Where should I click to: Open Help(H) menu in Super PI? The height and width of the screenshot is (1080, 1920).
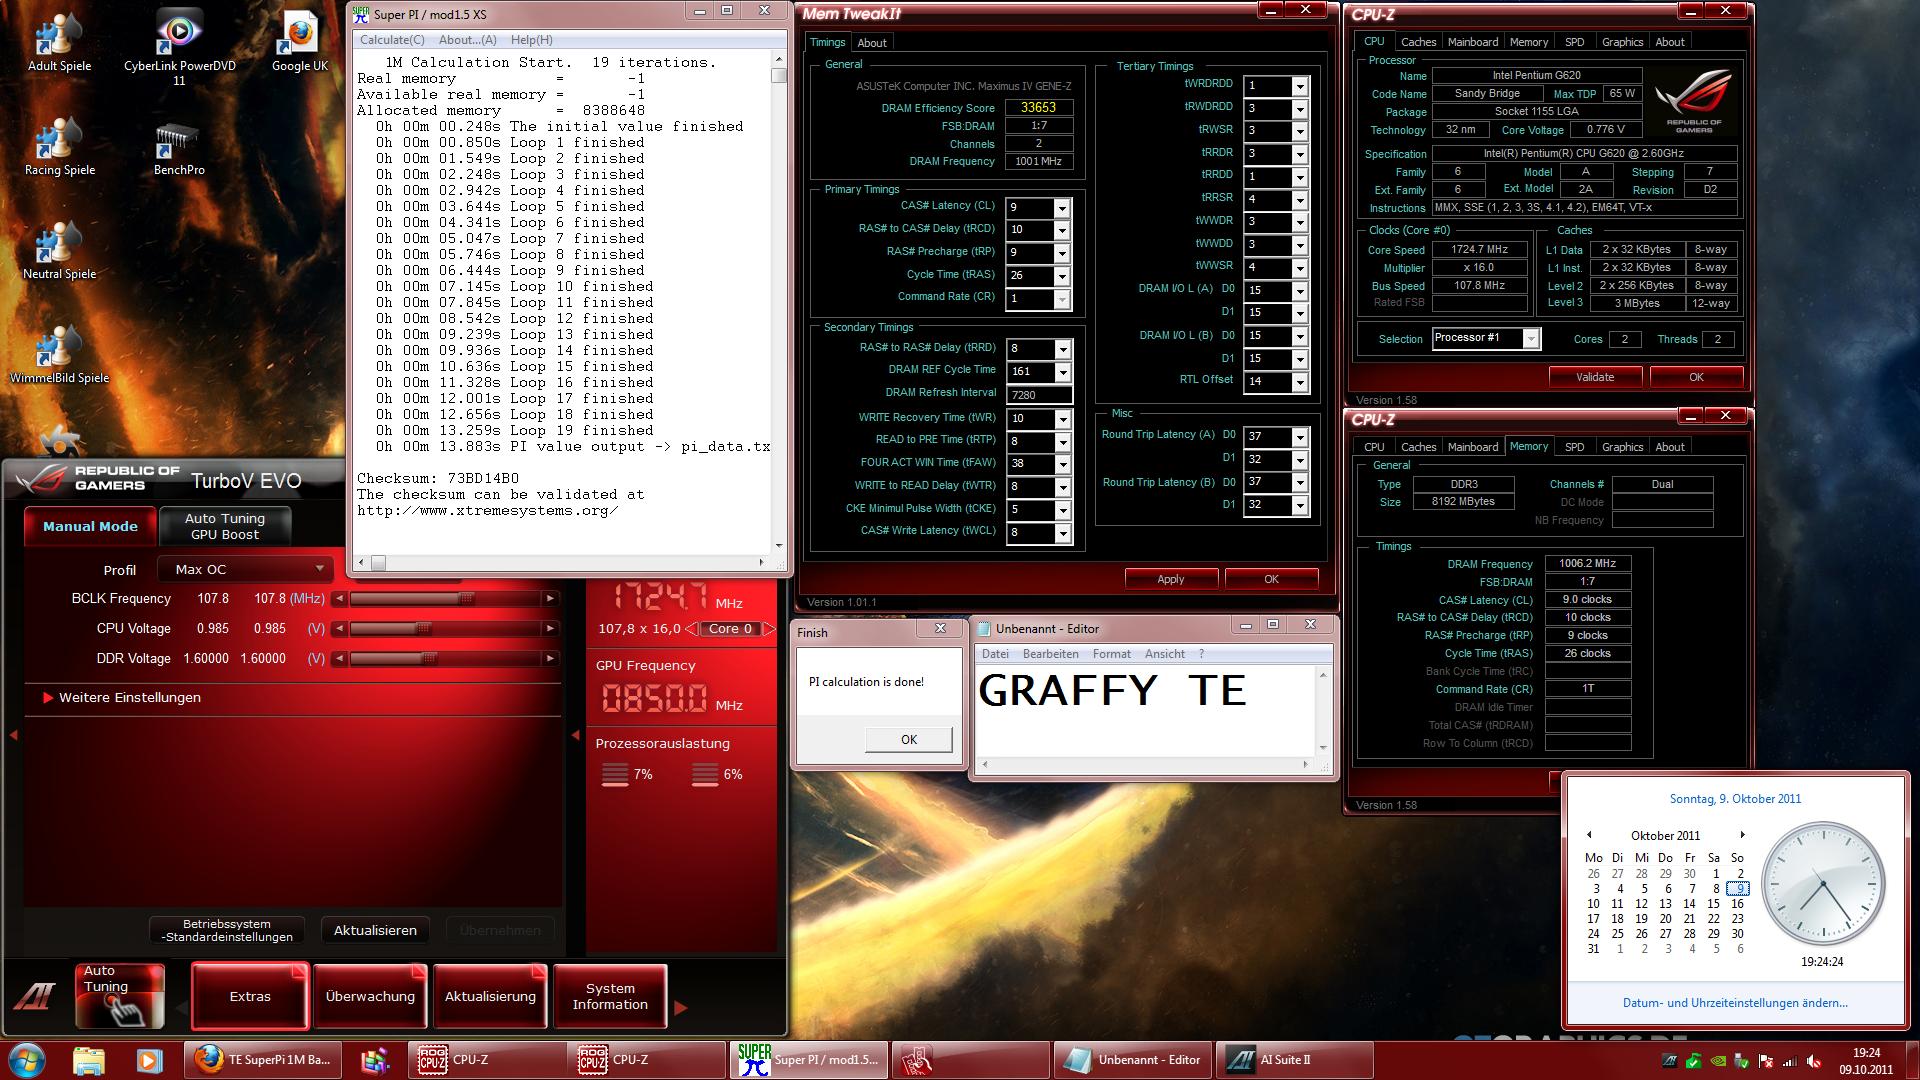[531, 40]
